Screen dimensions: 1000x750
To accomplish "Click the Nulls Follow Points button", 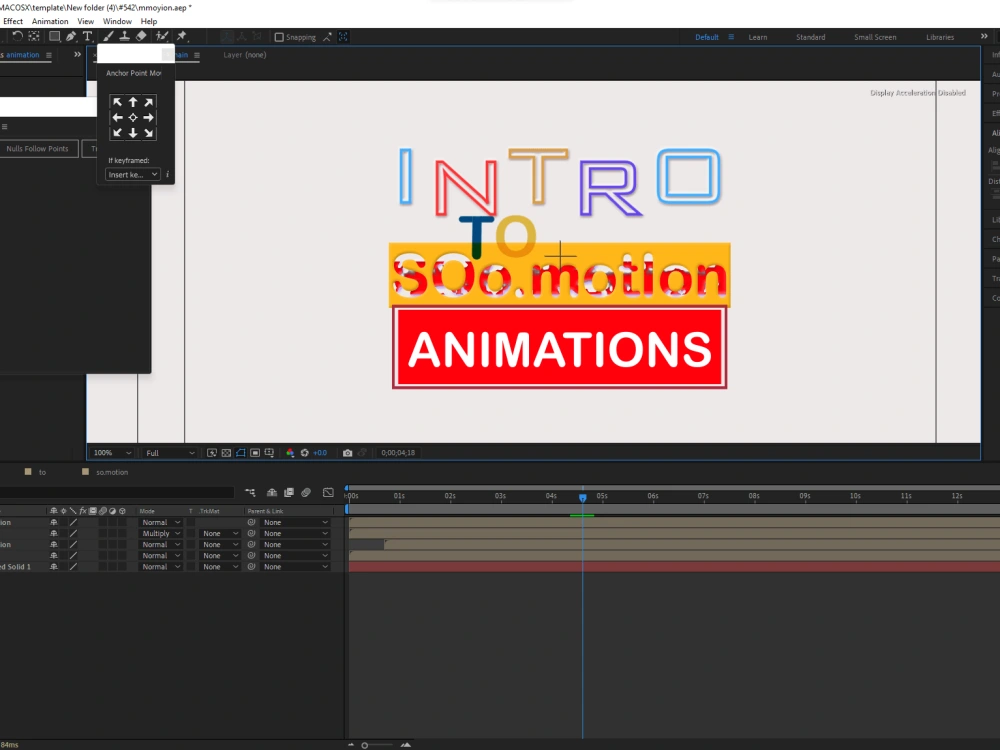I will pos(39,148).
